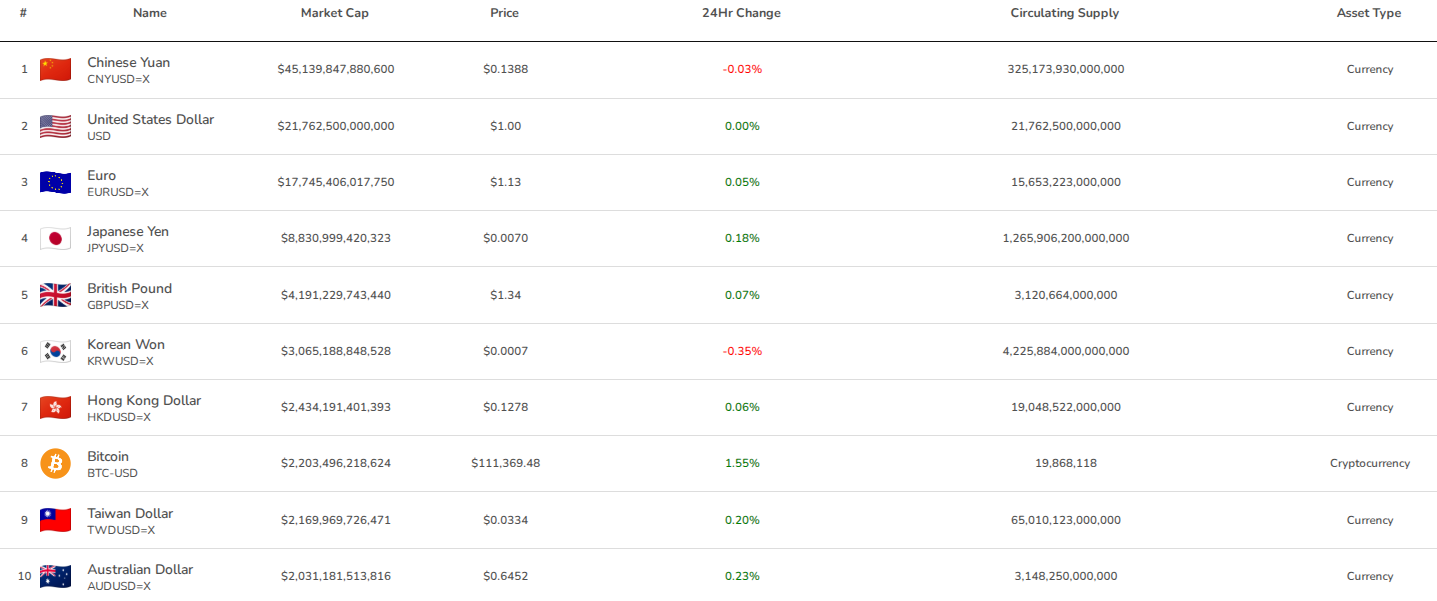Click the Taiwan Dollar flag icon

point(55,520)
